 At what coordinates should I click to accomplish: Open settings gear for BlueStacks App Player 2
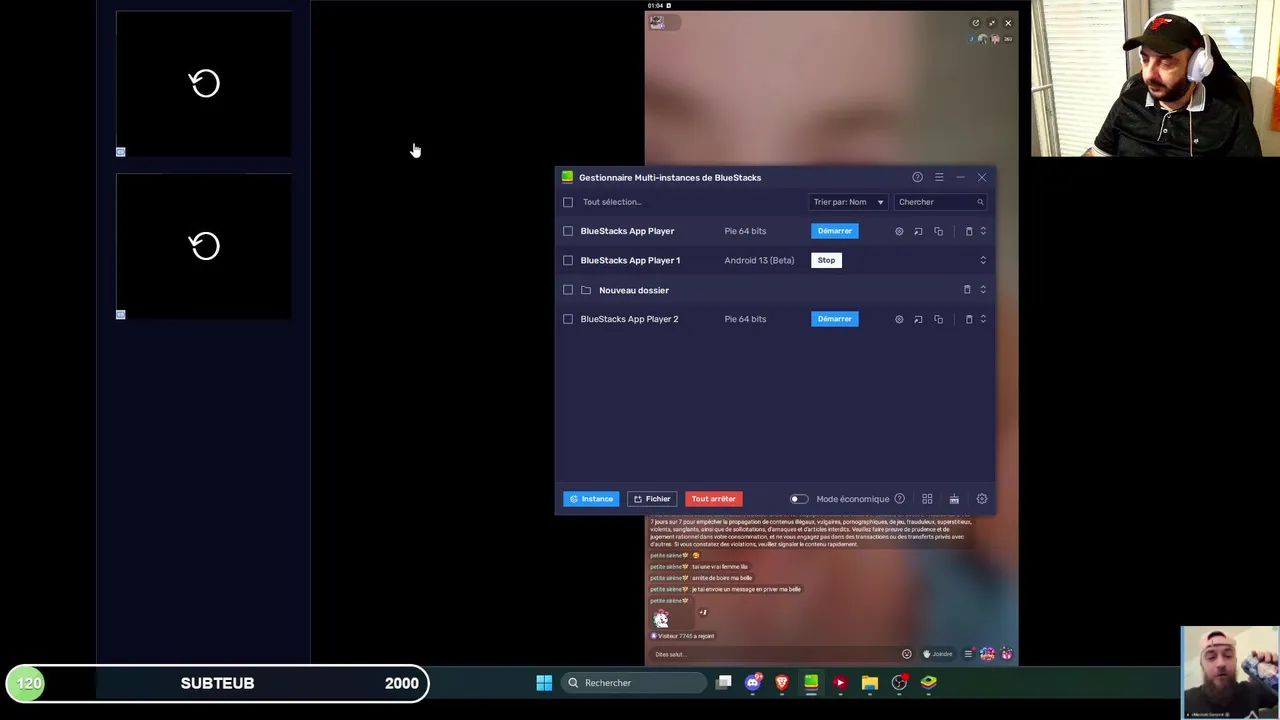coord(899,319)
